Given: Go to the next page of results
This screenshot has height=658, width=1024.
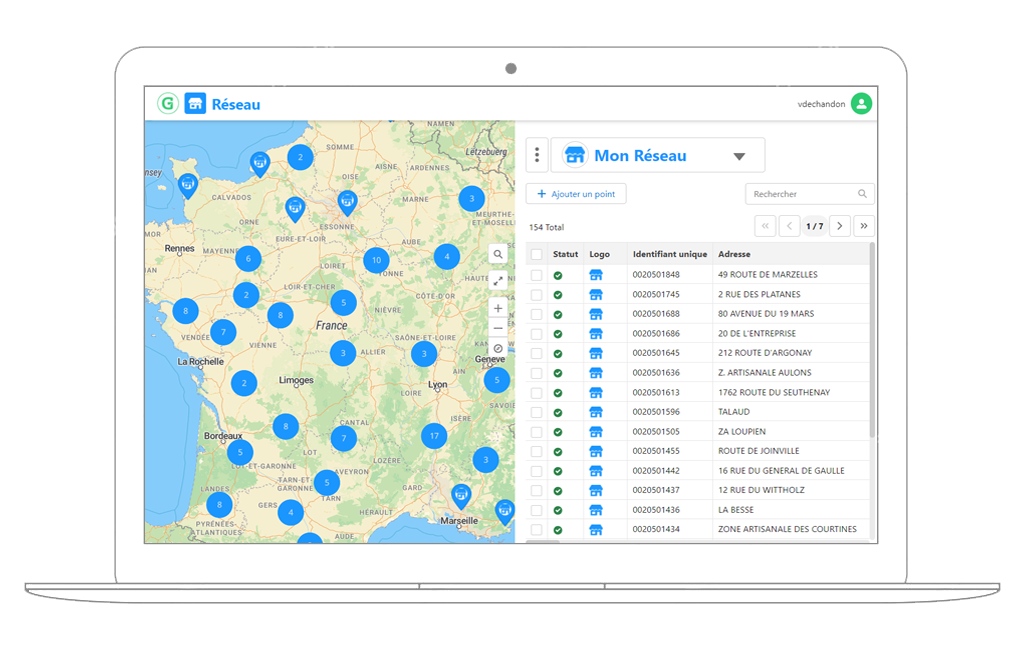Looking at the screenshot, I should point(840,226).
